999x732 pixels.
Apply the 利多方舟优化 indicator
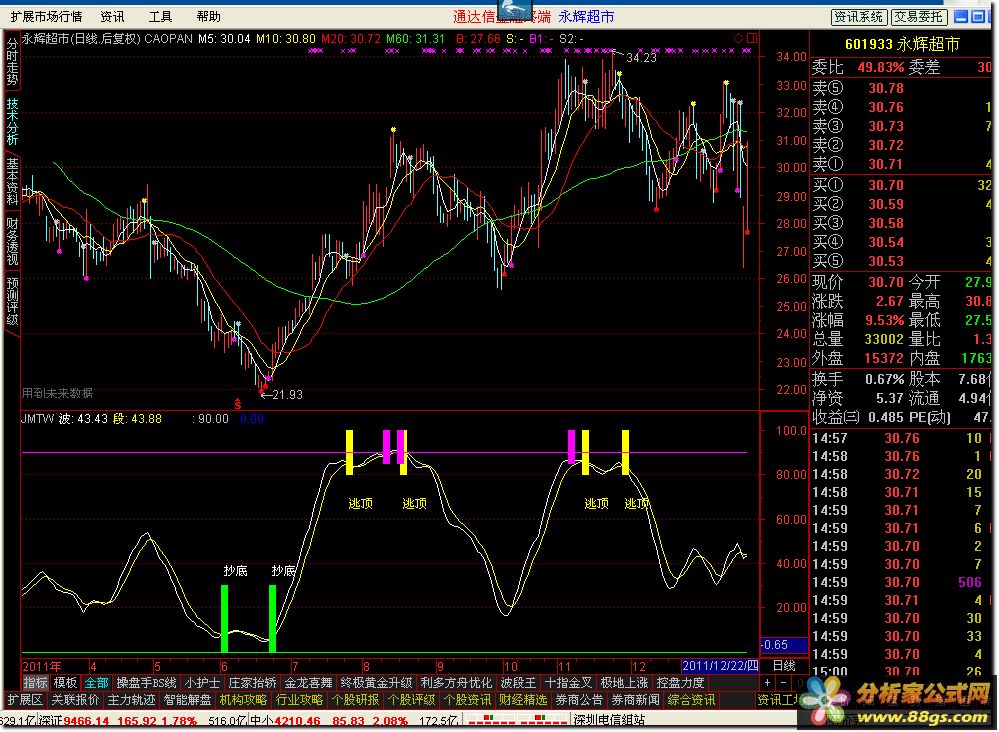click(456, 682)
